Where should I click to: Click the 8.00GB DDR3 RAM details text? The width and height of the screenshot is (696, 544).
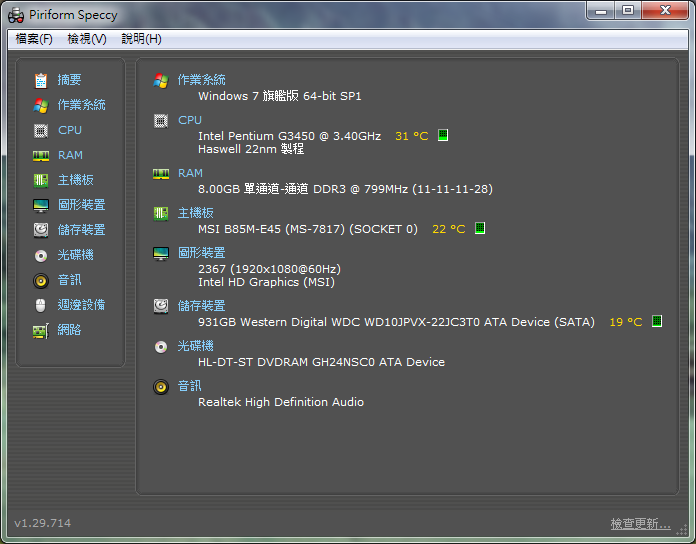click(345, 189)
